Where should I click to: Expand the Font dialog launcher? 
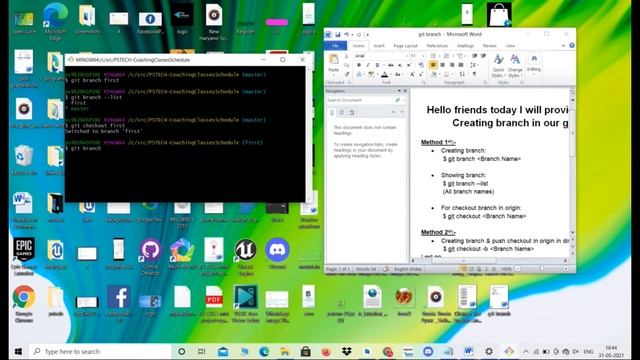point(424,82)
